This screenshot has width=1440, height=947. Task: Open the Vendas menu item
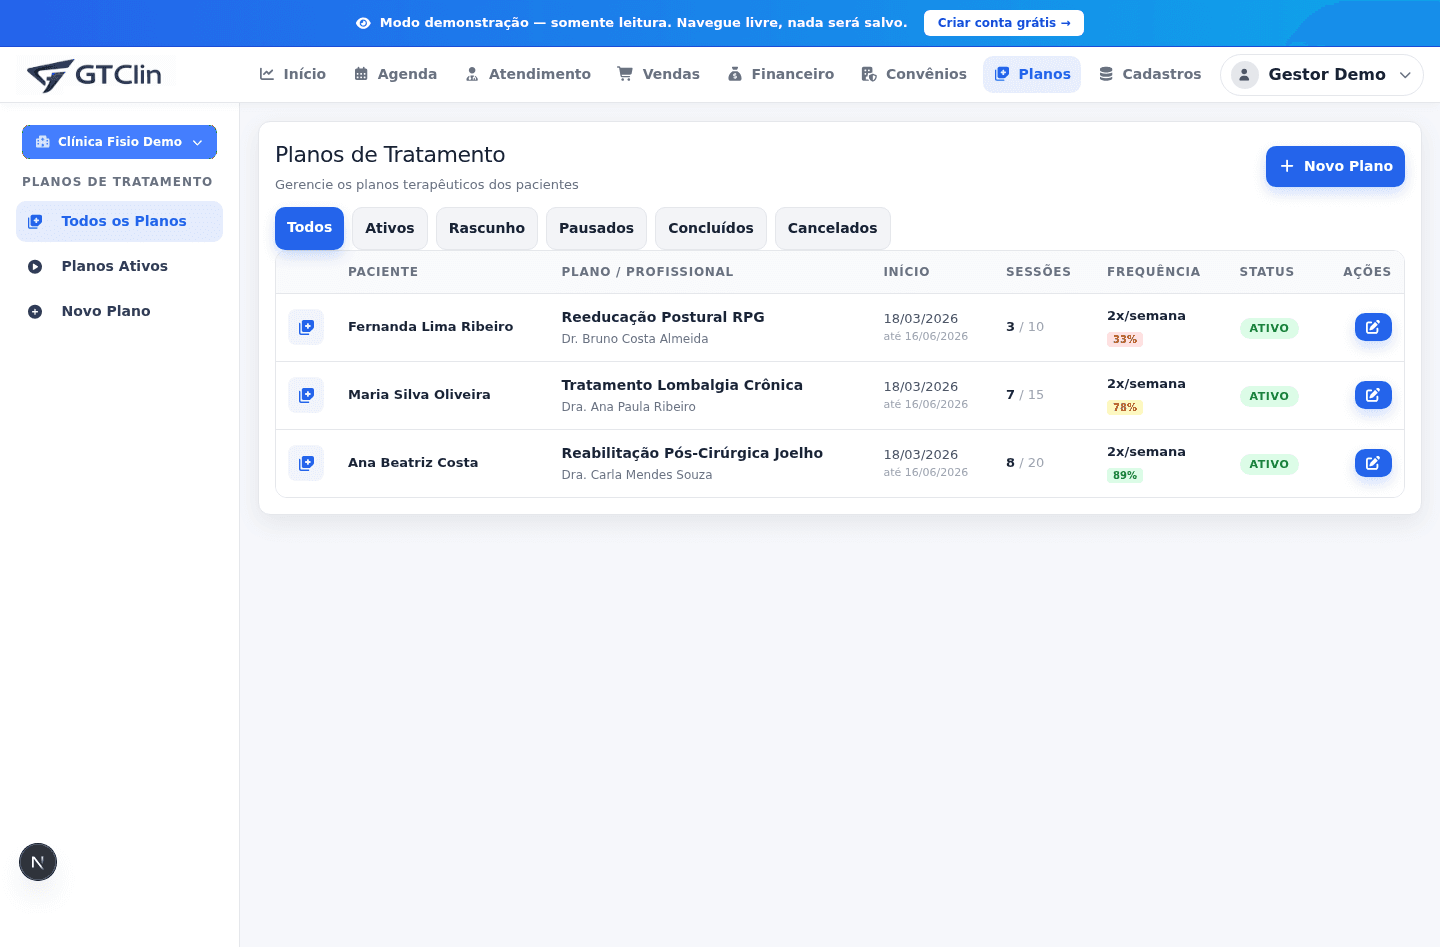tap(658, 74)
